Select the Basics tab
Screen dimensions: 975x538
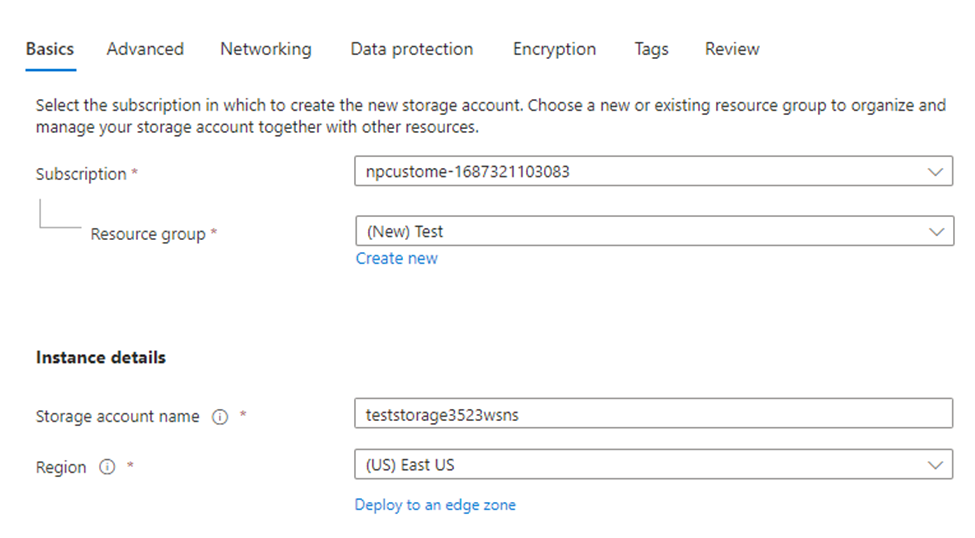[50, 49]
